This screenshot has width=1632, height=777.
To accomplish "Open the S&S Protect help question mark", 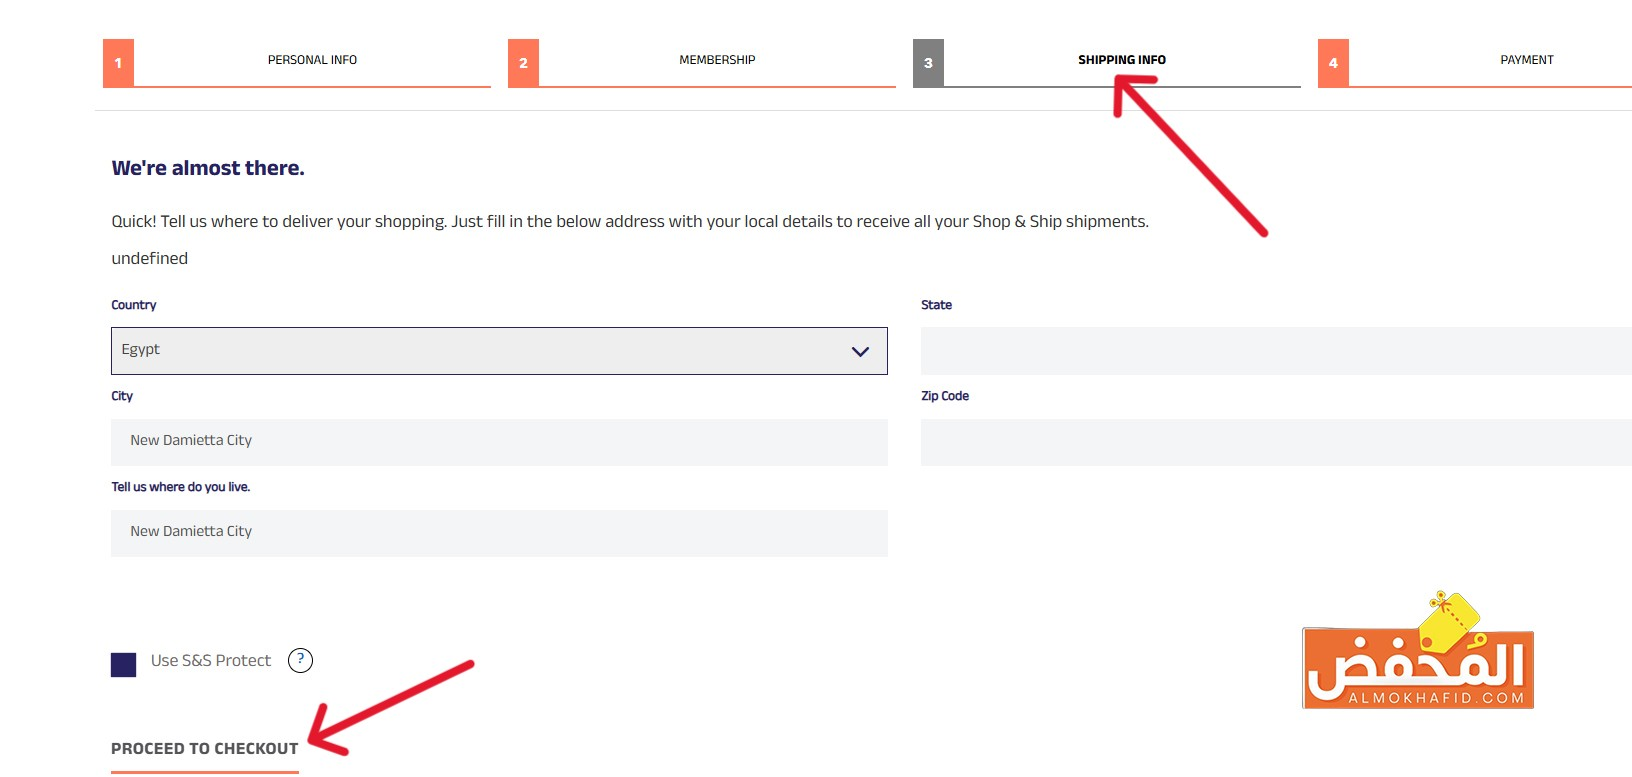I will (300, 660).
